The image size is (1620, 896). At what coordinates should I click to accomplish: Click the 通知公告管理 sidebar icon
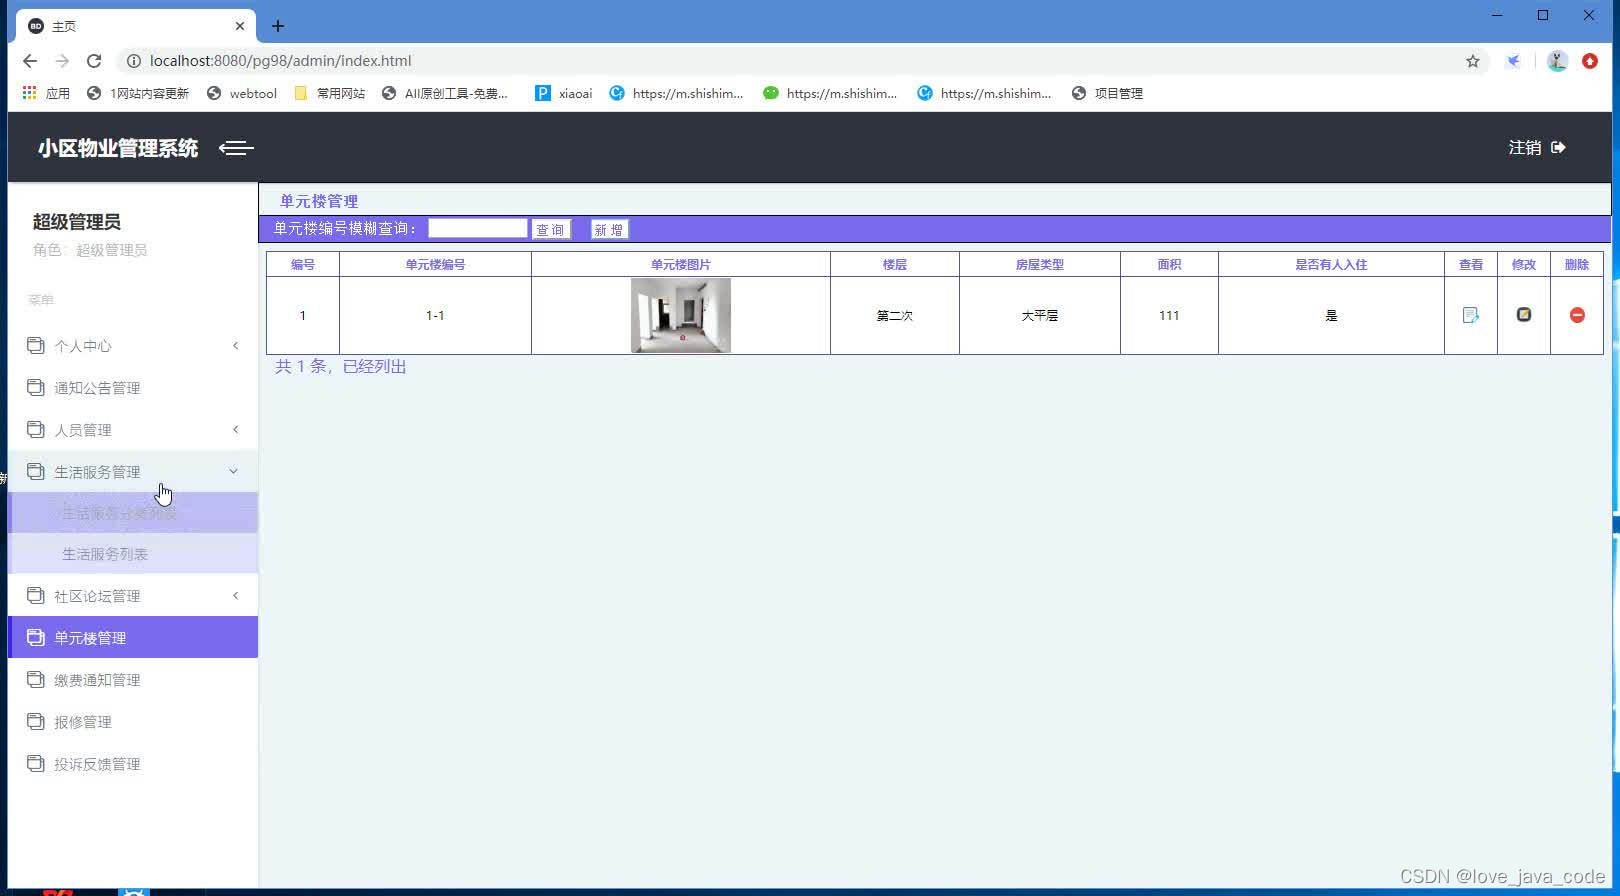click(36, 388)
